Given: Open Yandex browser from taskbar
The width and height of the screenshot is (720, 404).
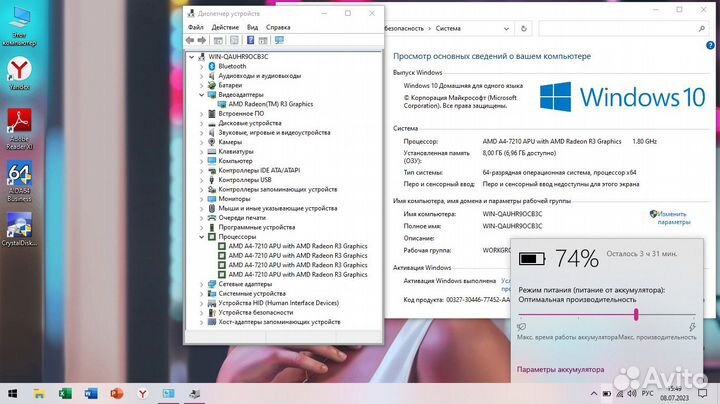Looking at the screenshot, I should pyautogui.click(x=143, y=393).
